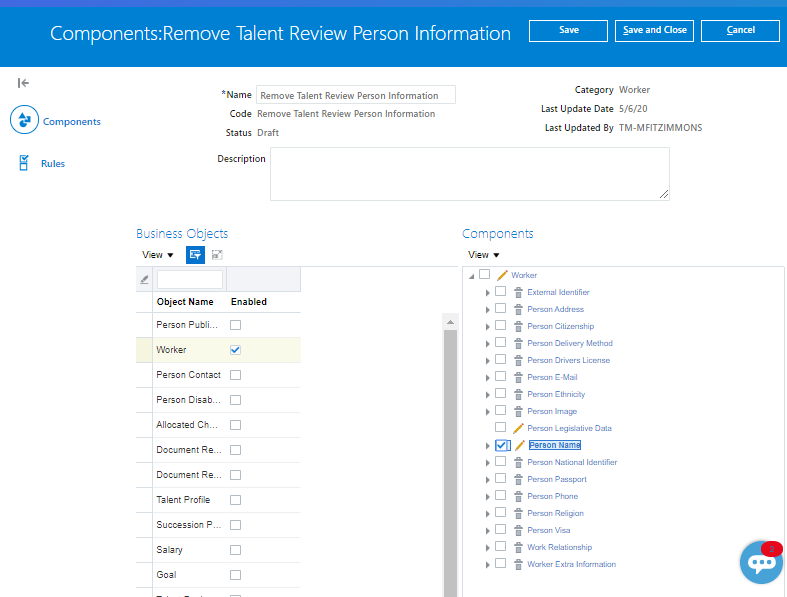
Task: Click trash icon for External Identifier
Action: coord(518,292)
